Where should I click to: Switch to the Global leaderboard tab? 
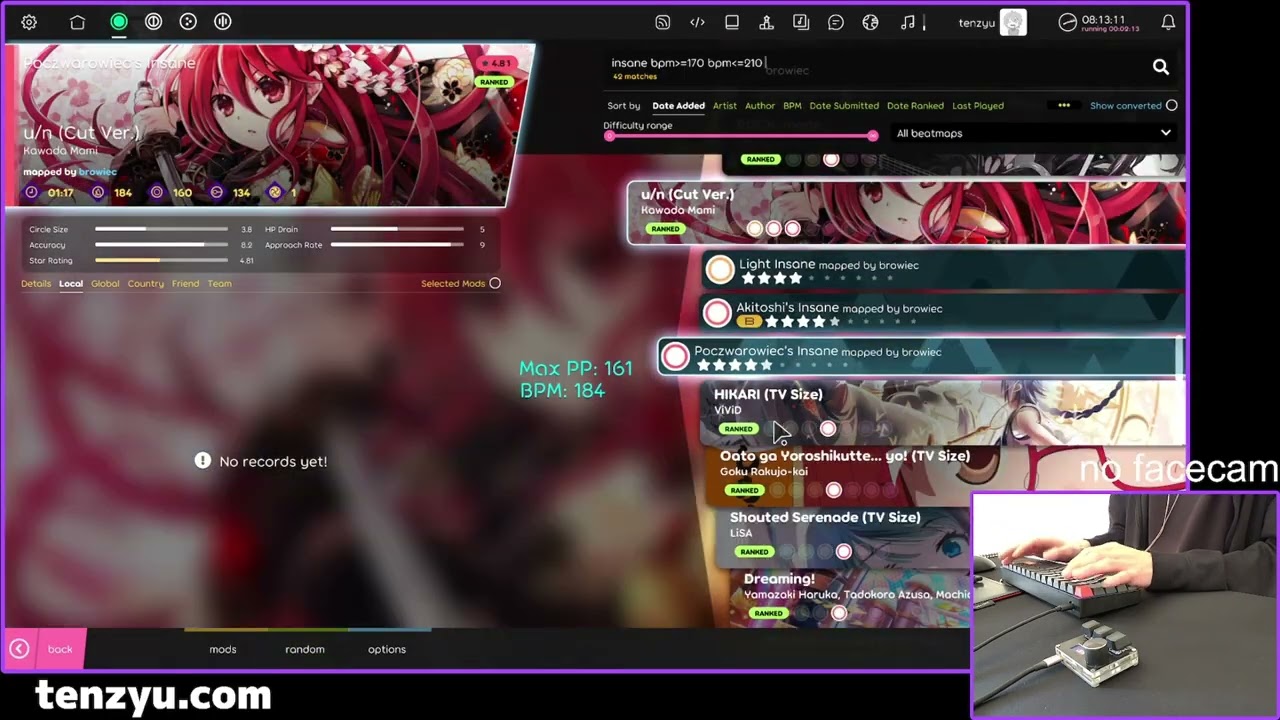click(x=105, y=283)
